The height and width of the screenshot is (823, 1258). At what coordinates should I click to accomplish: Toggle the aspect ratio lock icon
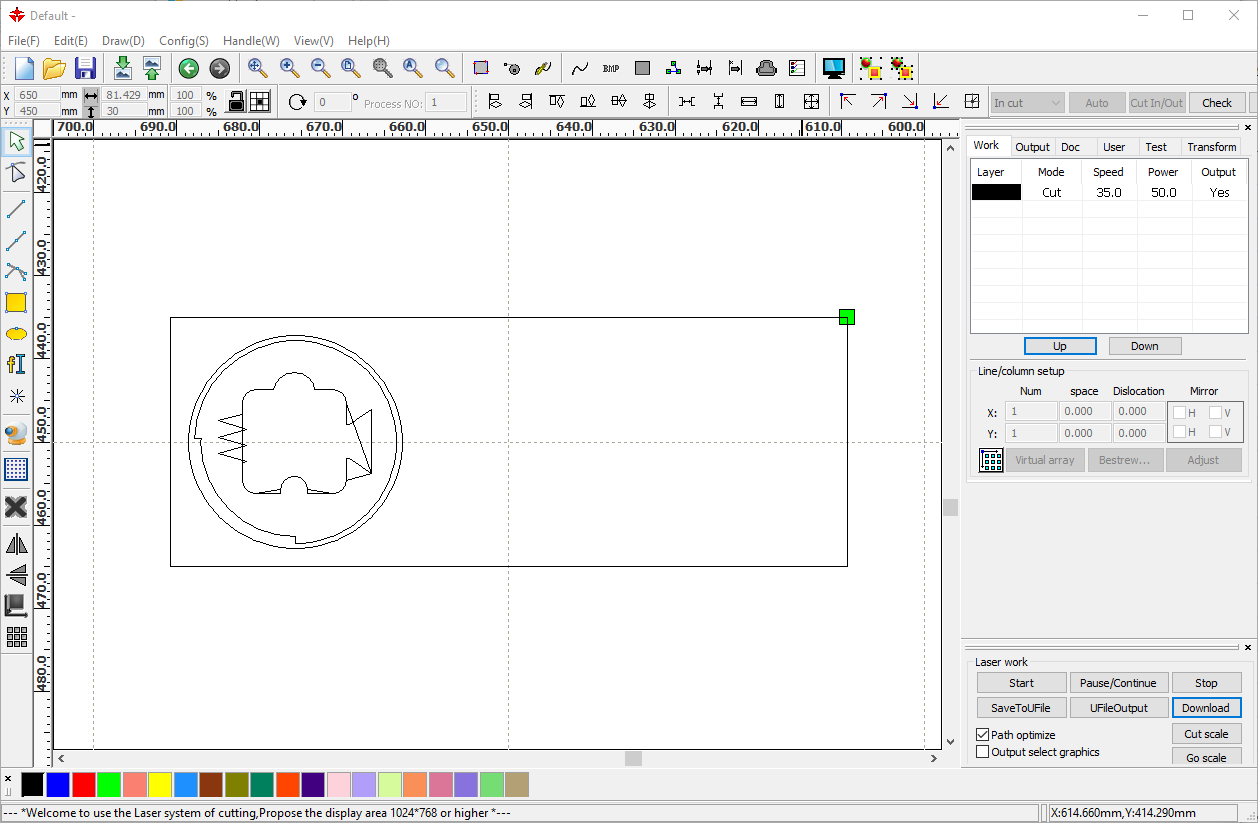point(237,102)
